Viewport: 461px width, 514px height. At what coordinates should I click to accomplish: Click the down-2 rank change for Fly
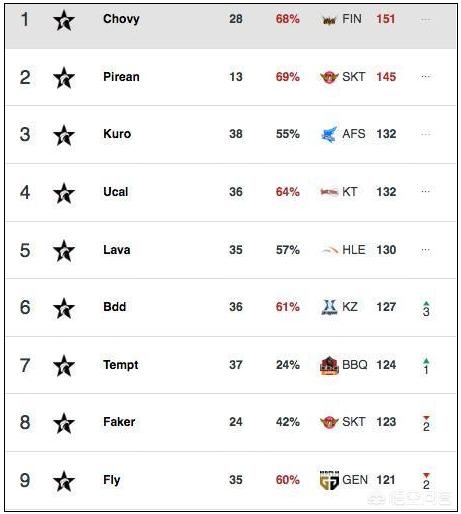[x=426, y=481]
